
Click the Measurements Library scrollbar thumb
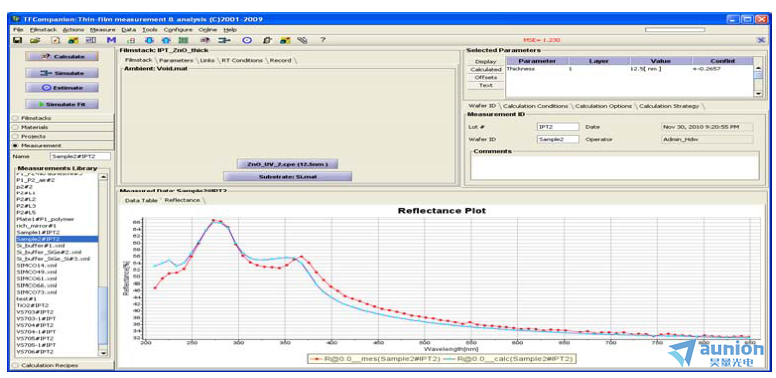[103, 315]
